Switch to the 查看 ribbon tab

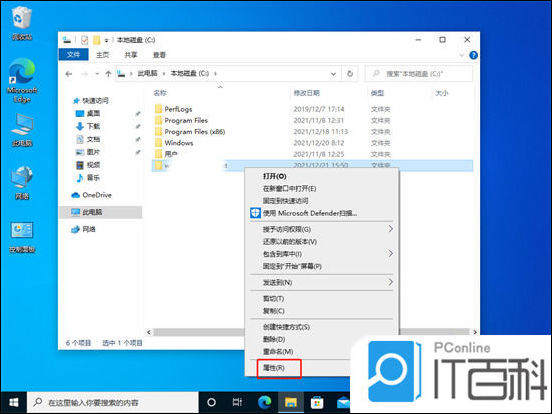tap(159, 55)
